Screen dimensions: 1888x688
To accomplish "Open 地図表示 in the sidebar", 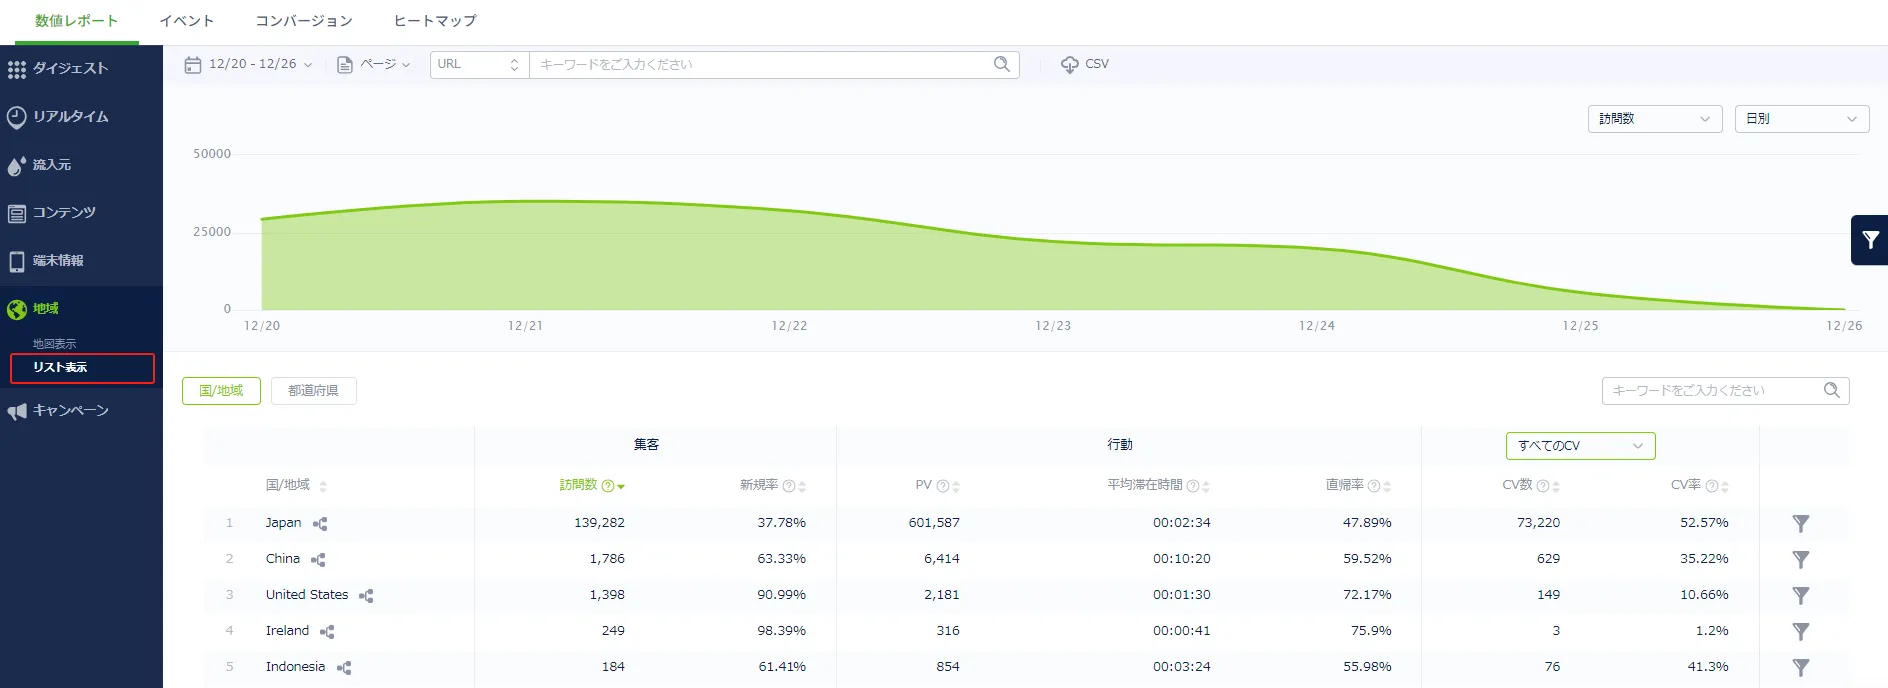I will click(55, 343).
